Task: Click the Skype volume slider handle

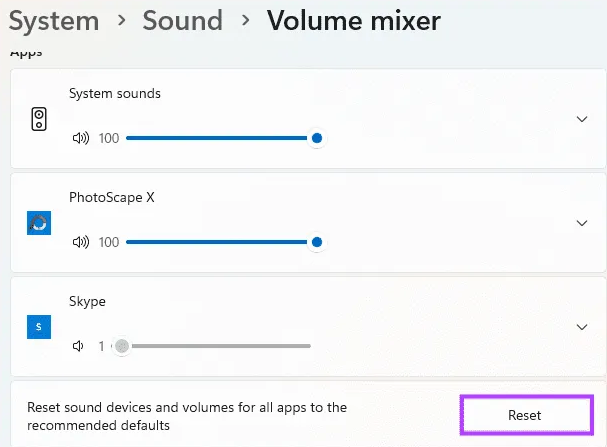Action: tap(122, 346)
